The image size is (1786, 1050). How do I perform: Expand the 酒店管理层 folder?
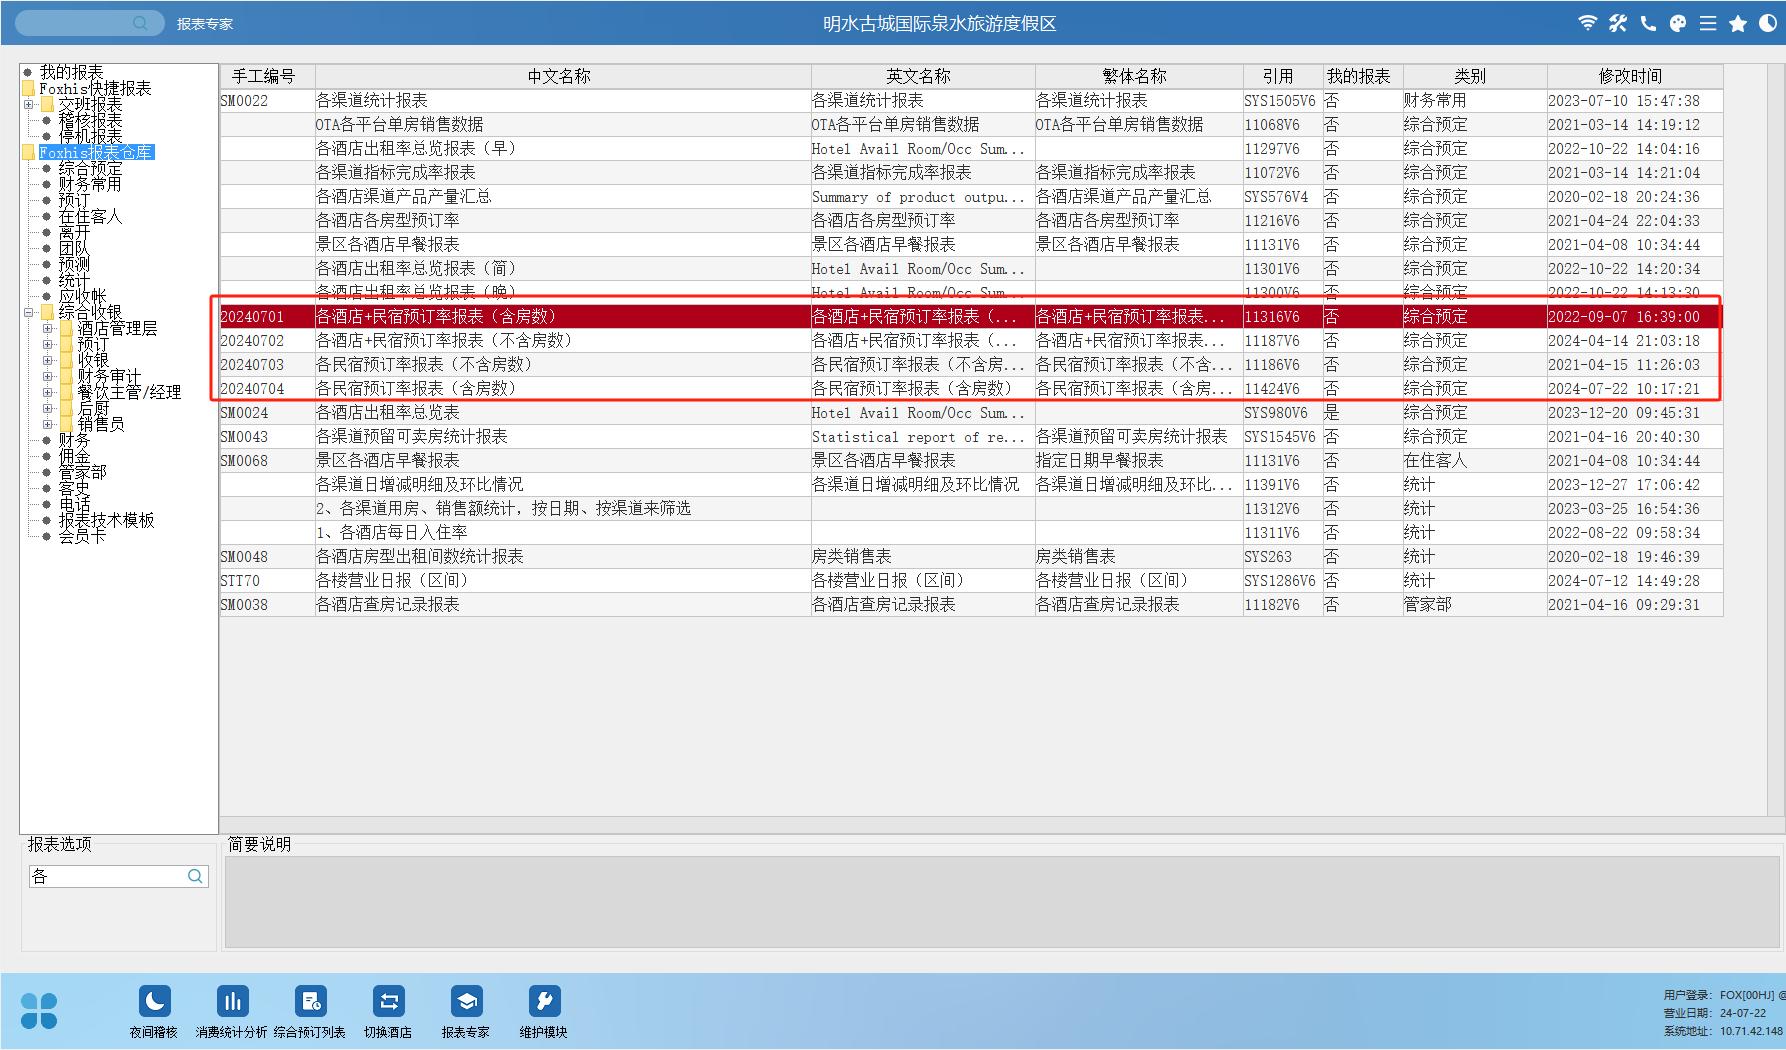tap(47, 328)
